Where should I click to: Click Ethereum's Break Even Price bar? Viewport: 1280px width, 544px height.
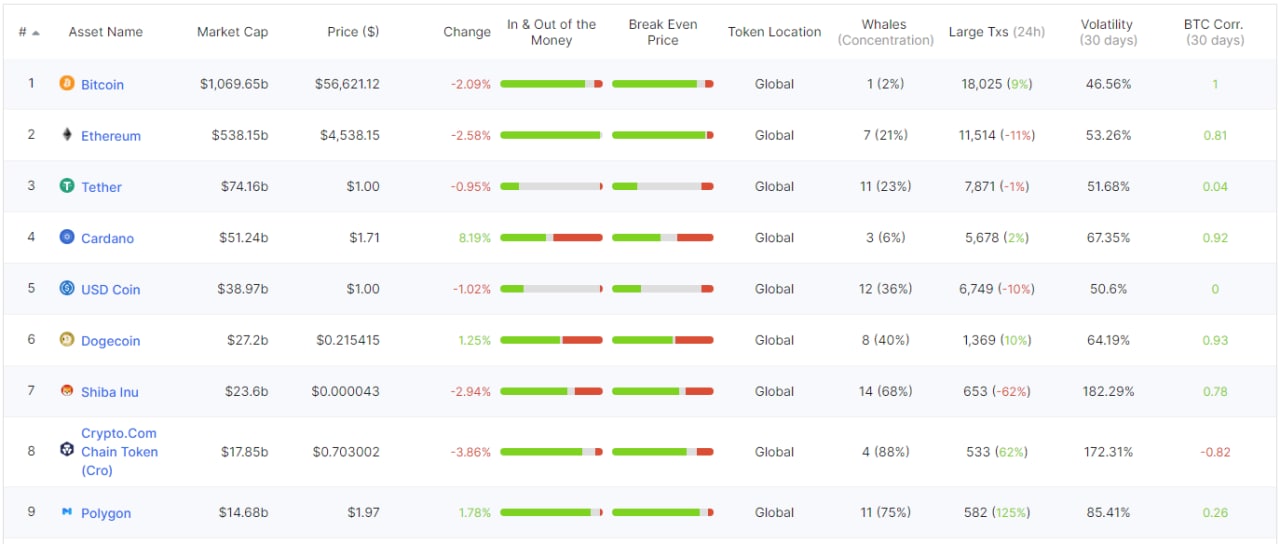[662, 135]
